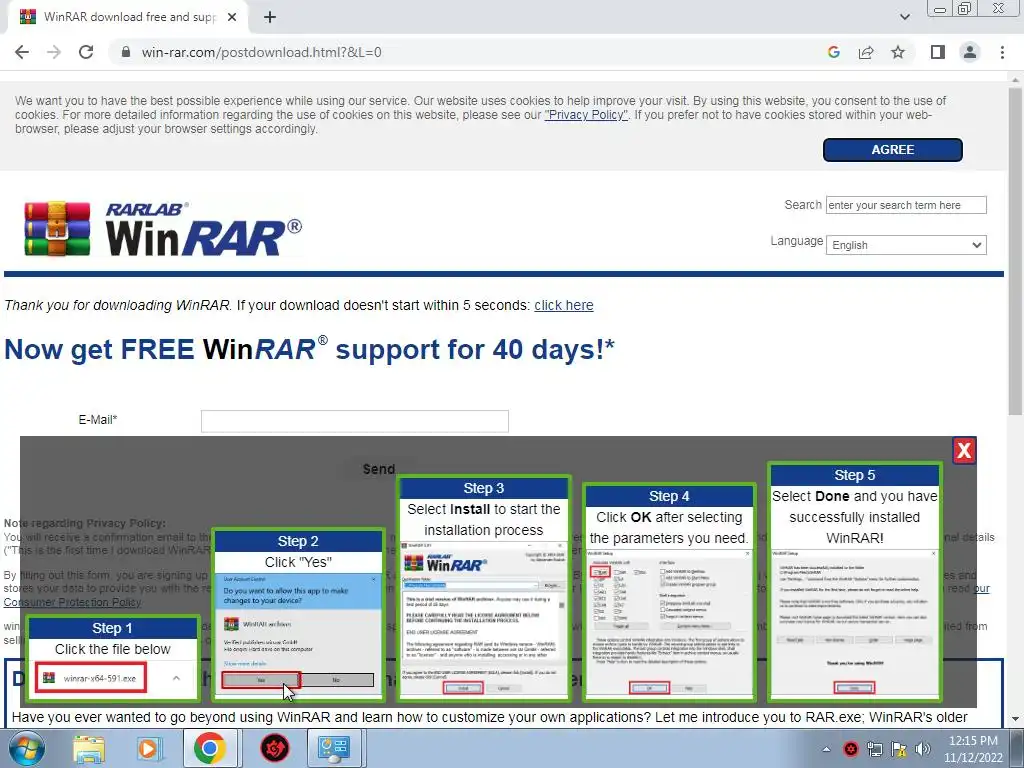
Task: Focus the search term input field
Action: (906, 205)
